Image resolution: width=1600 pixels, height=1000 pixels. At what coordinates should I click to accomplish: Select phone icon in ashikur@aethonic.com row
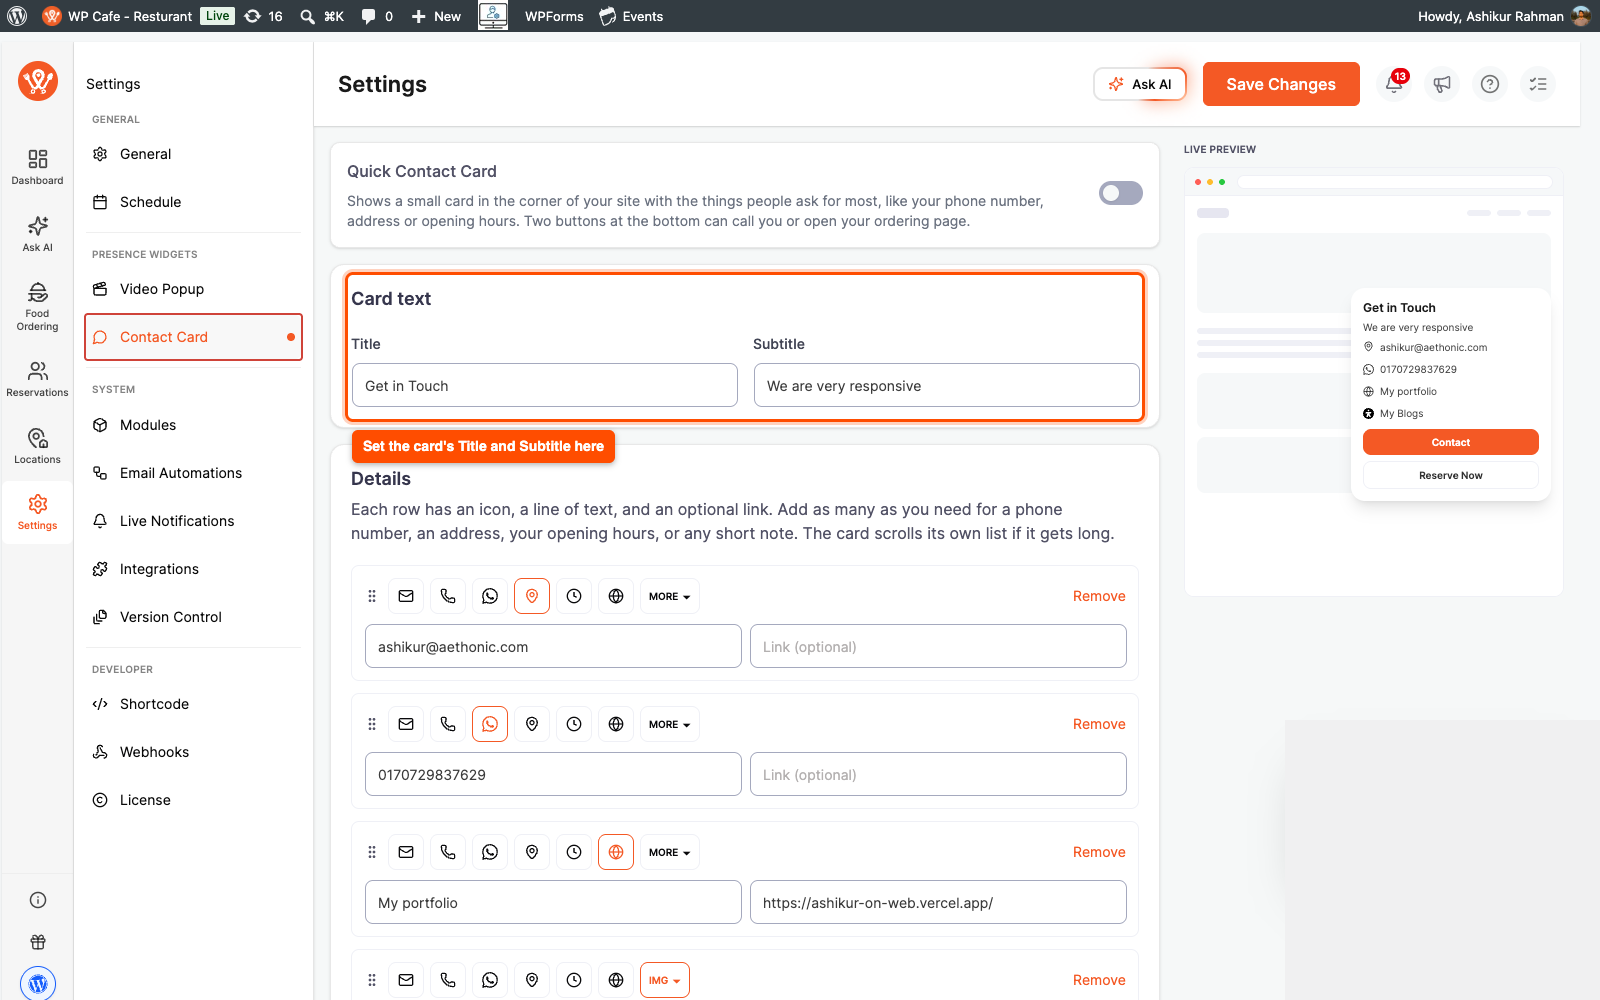coord(448,596)
